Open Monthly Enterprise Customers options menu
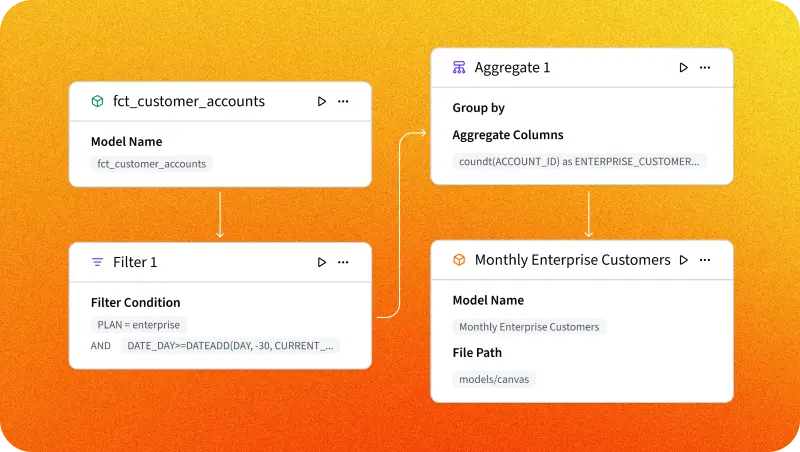This screenshot has height=452, width=800. [705, 260]
